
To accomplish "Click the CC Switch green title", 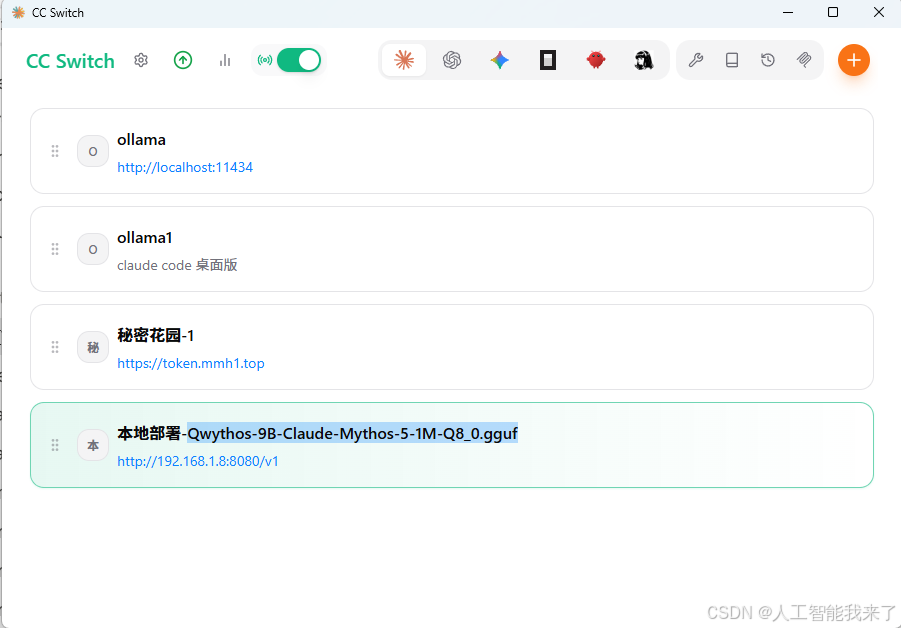I will 70,61.
